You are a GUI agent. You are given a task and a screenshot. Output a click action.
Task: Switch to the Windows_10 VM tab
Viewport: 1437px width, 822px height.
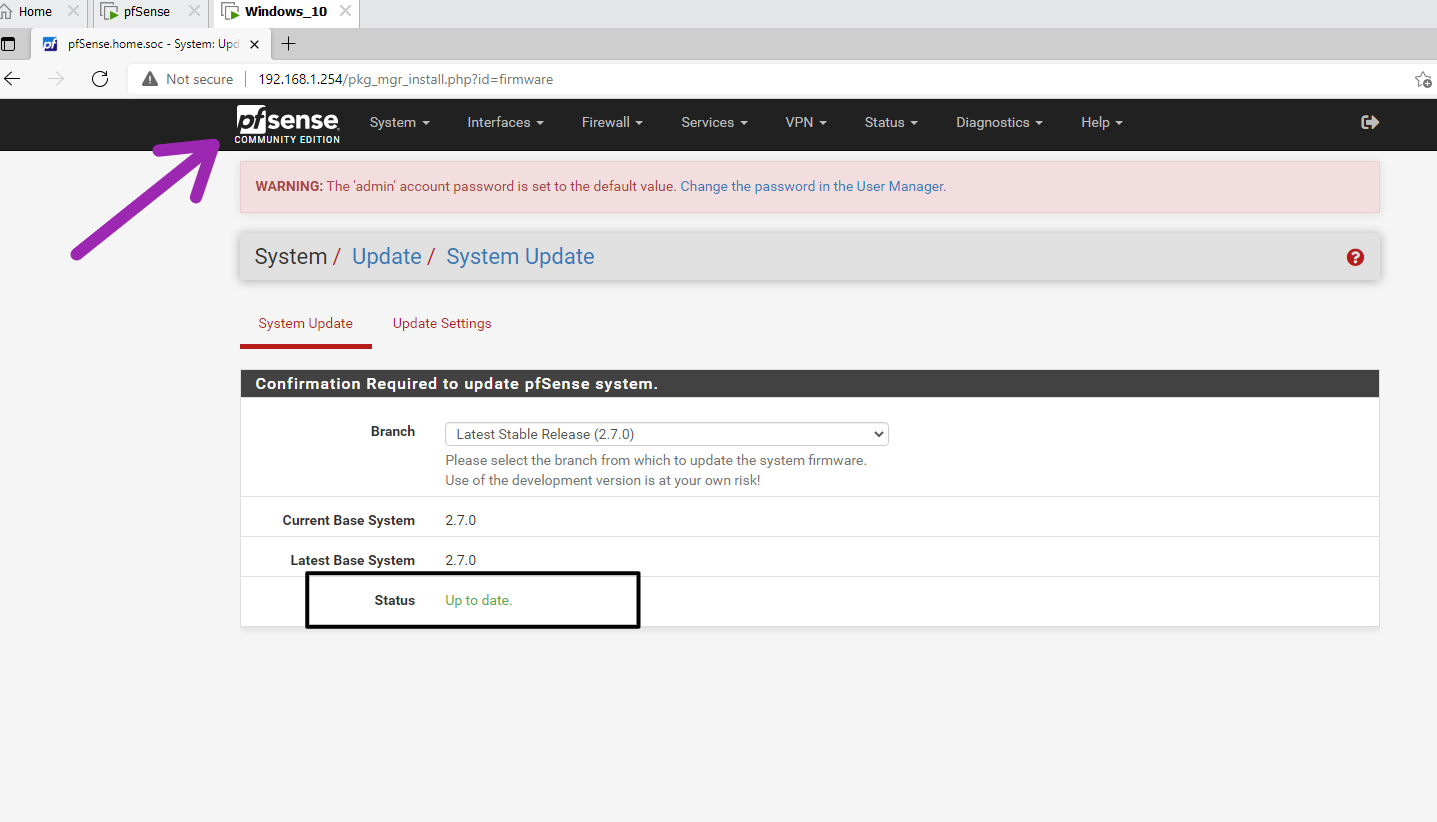(x=286, y=12)
